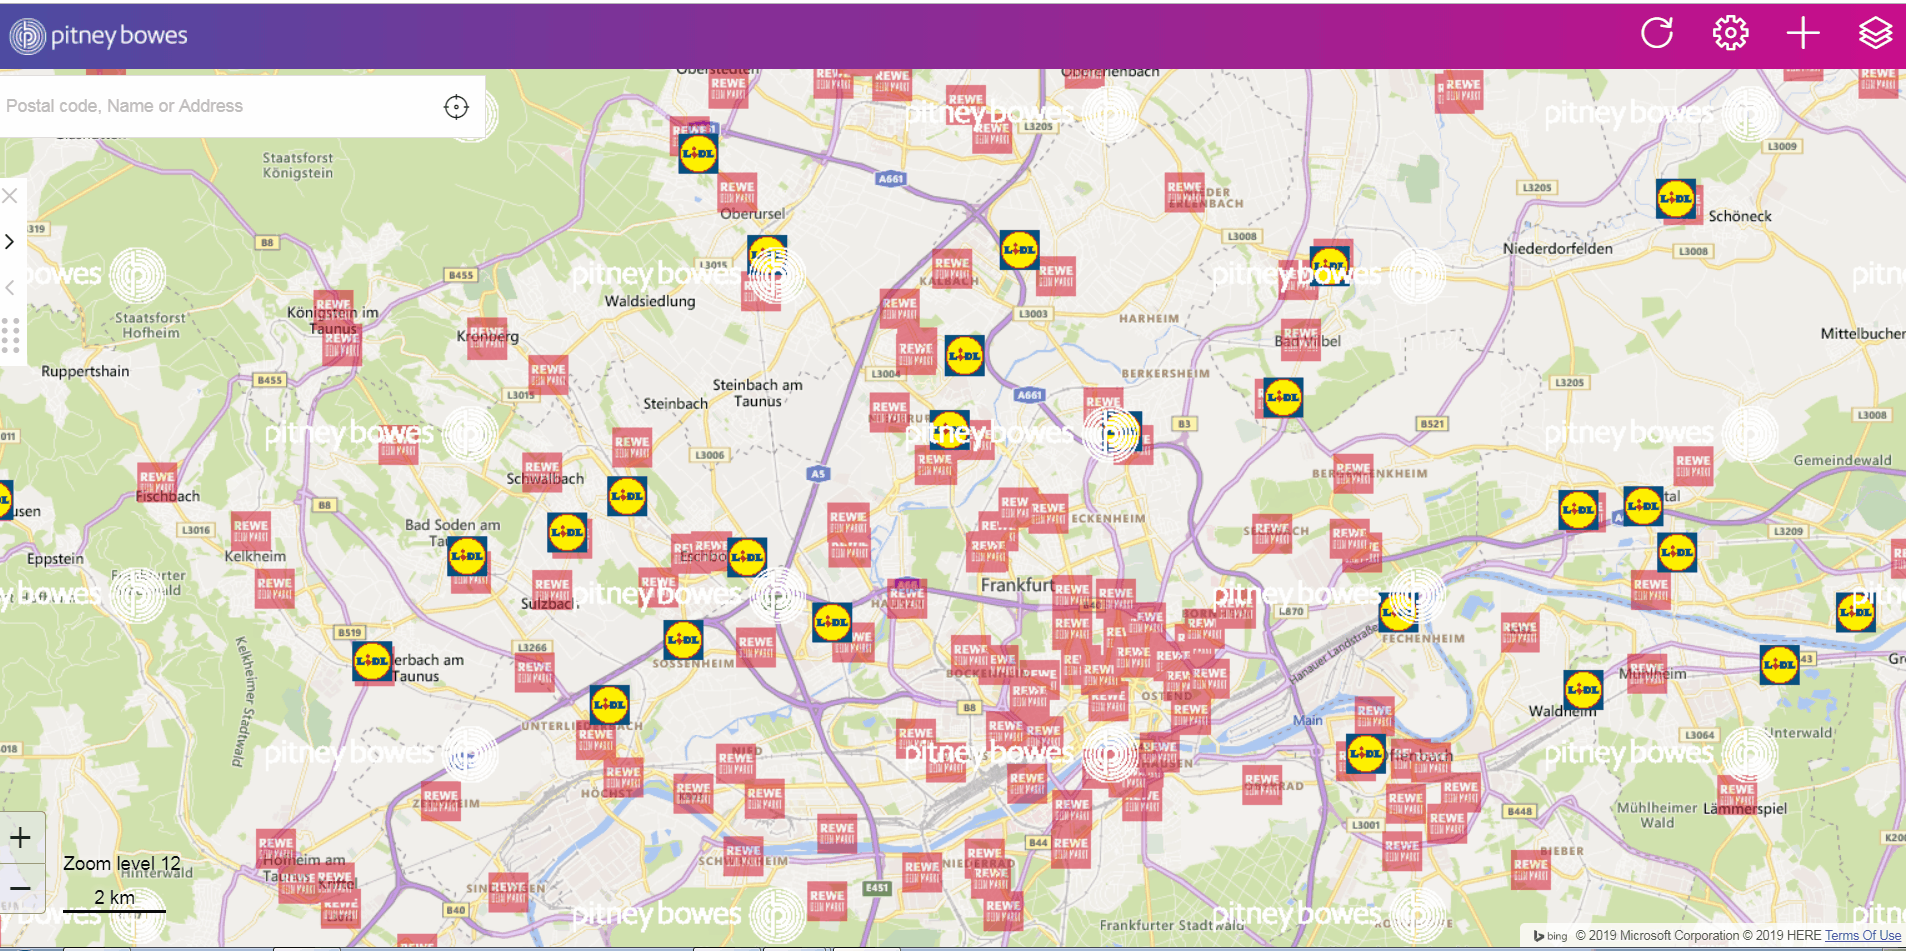Select the Lidl marker at Bad Soden
This screenshot has width=1906, height=951.
point(467,555)
